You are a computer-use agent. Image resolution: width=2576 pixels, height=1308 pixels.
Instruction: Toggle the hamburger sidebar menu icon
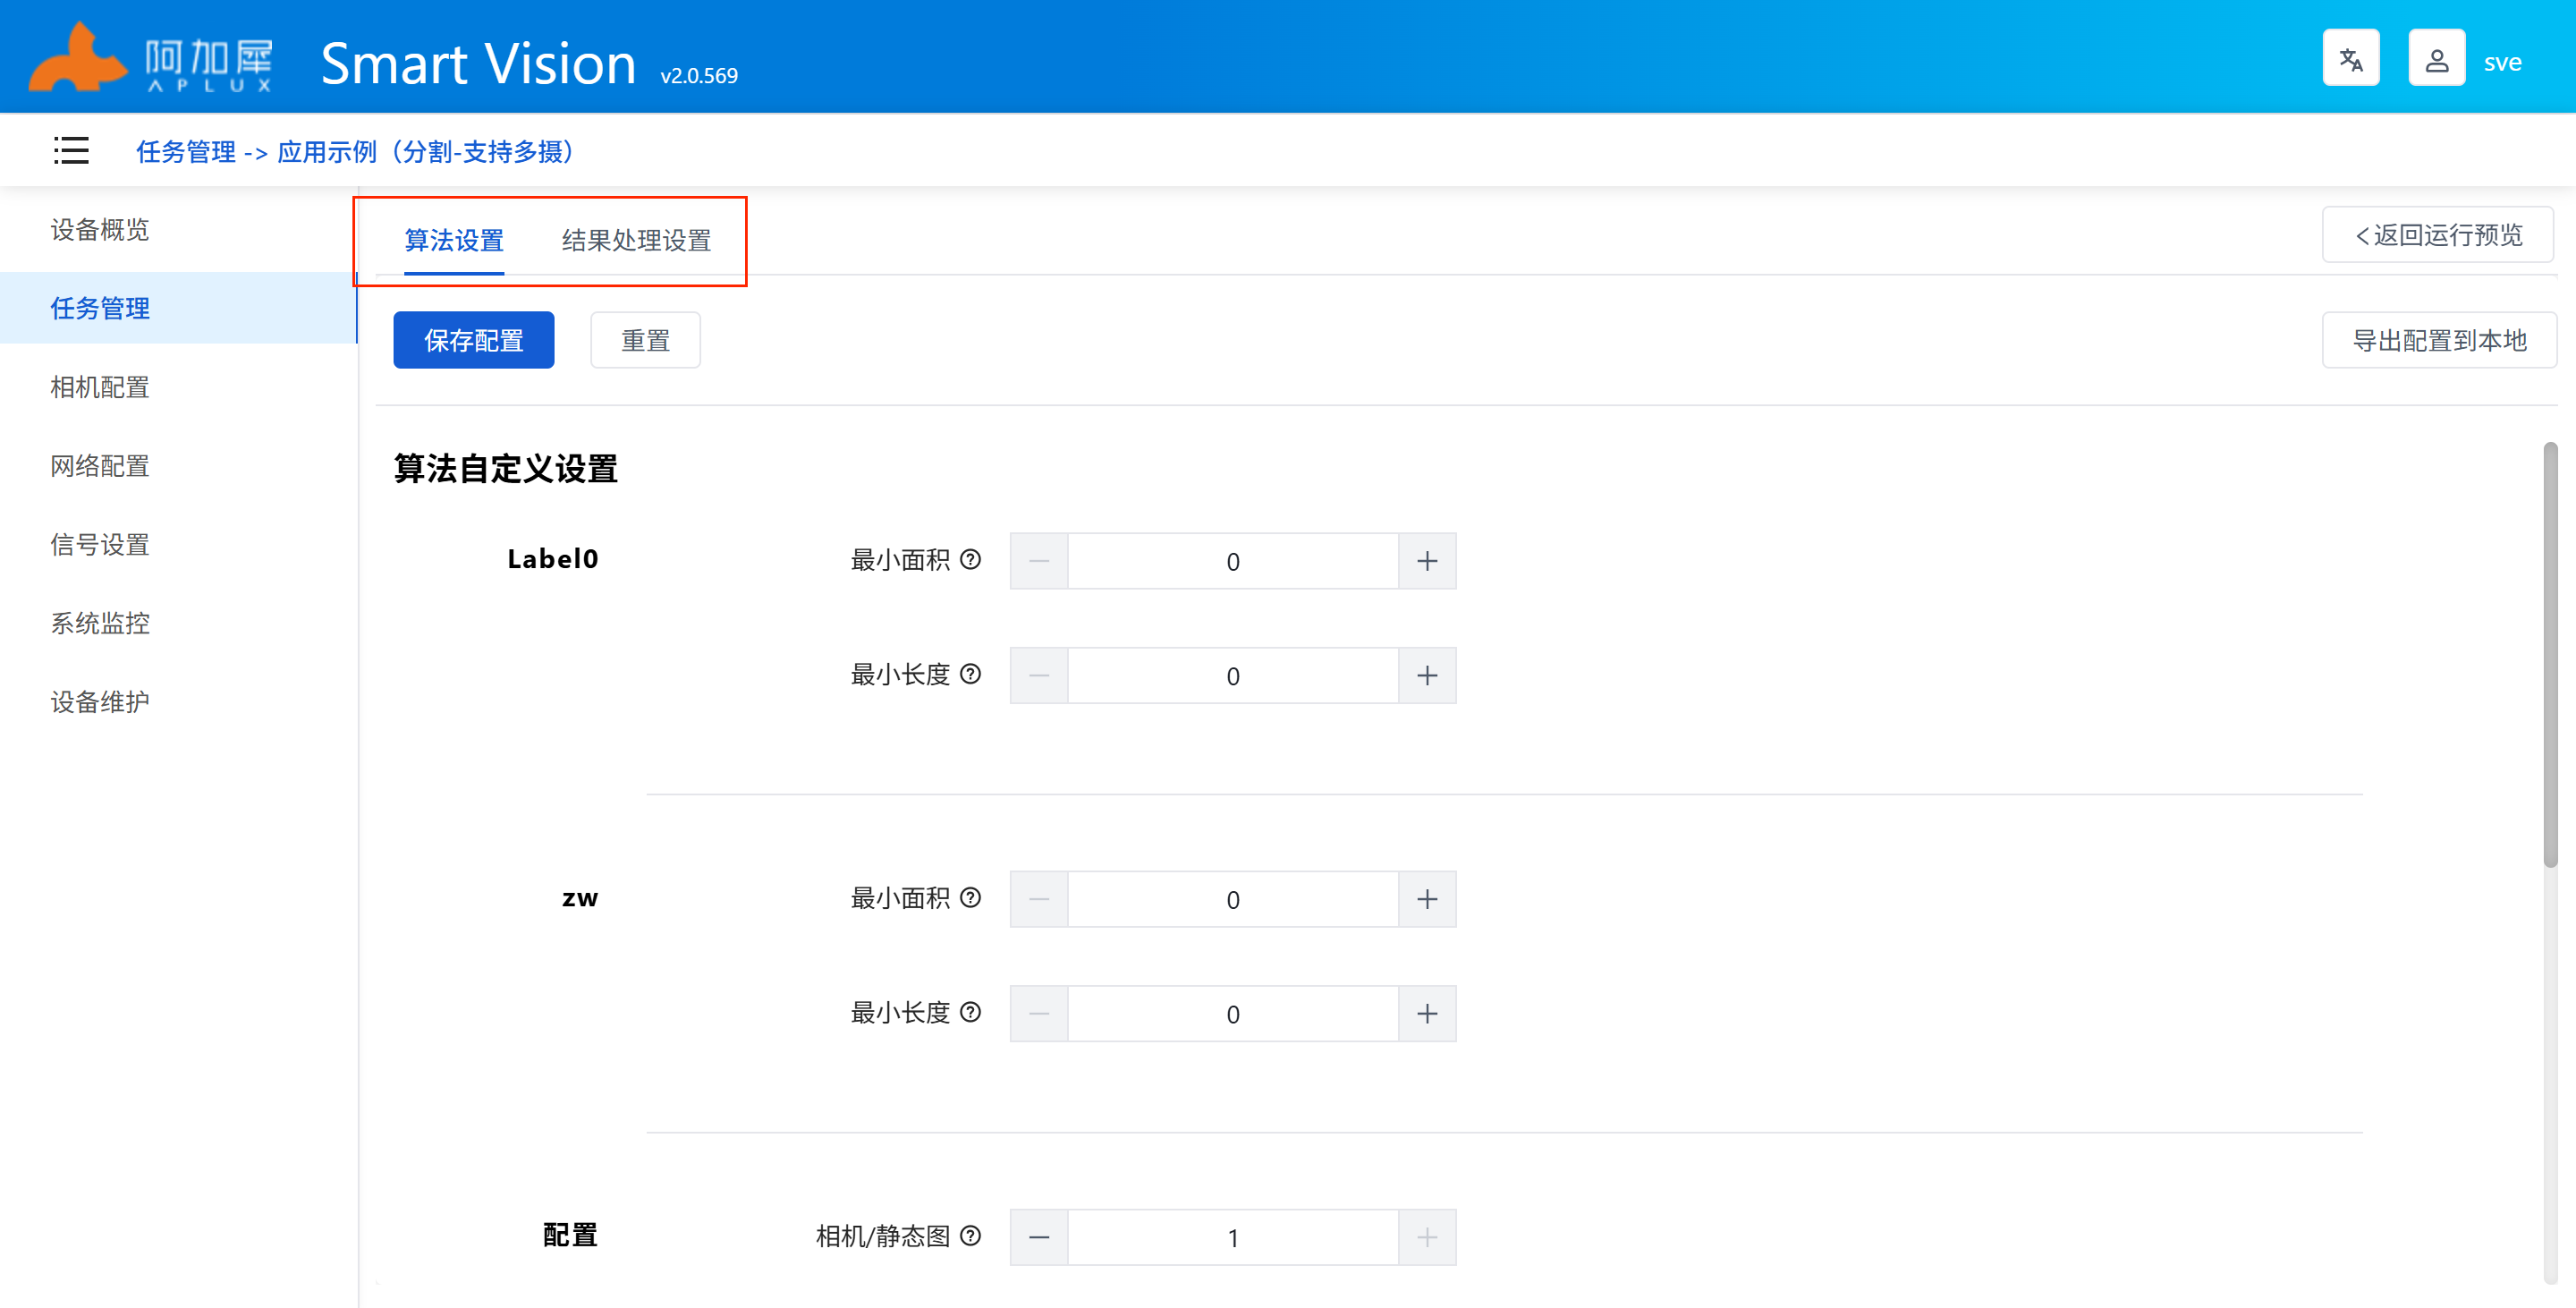coord(71,151)
